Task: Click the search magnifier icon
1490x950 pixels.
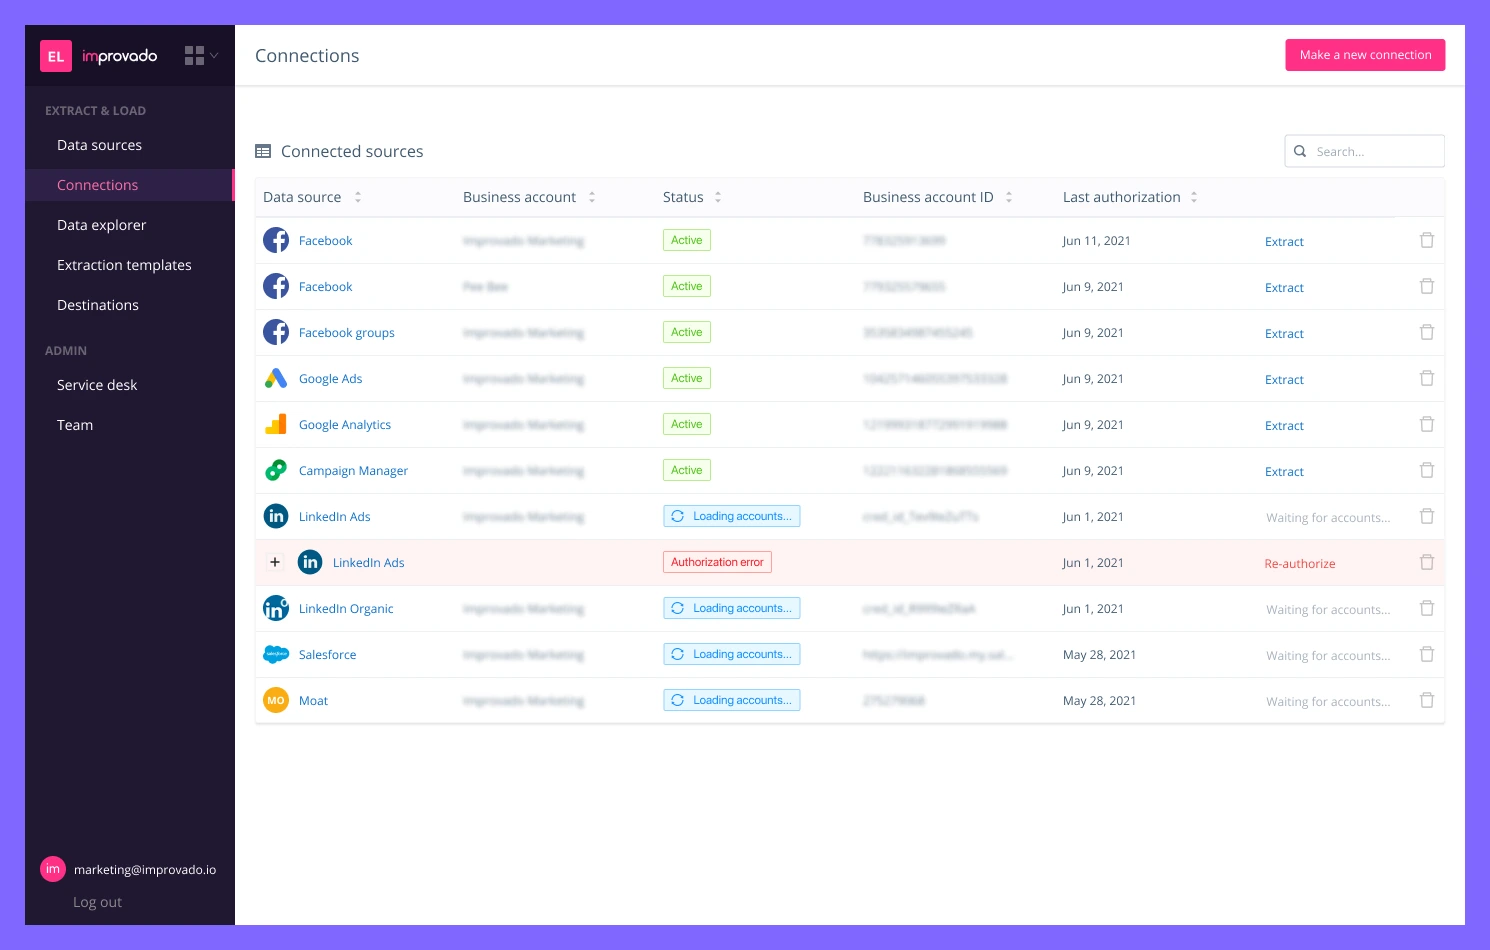Action: pyautogui.click(x=1300, y=151)
